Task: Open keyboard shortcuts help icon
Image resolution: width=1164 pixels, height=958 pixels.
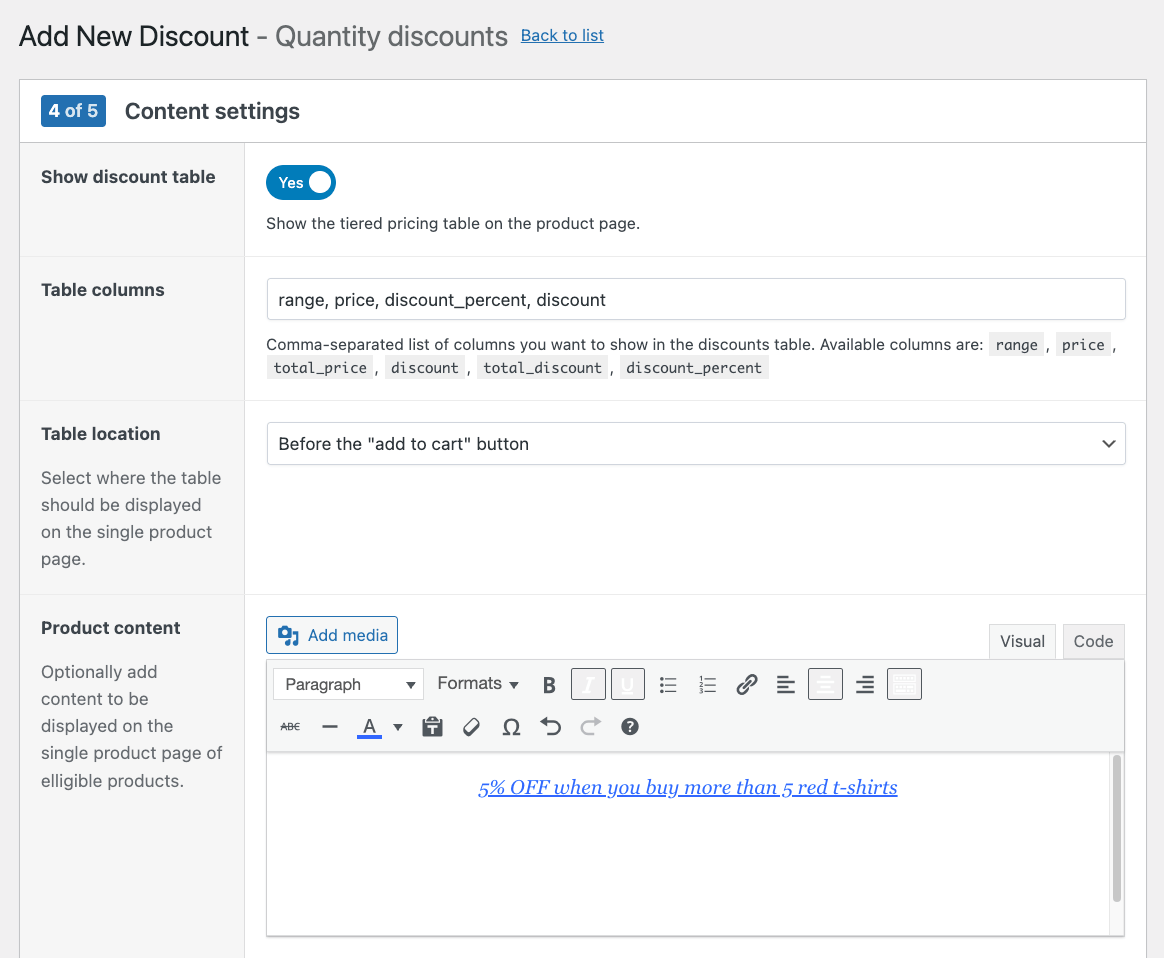Action: pos(630,726)
